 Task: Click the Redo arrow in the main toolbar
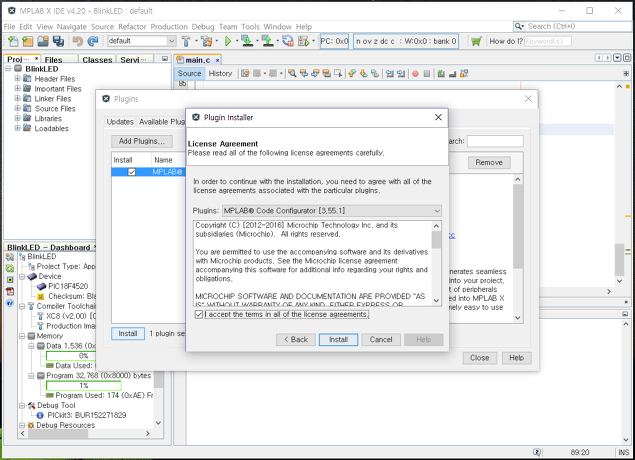tap(93, 41)
